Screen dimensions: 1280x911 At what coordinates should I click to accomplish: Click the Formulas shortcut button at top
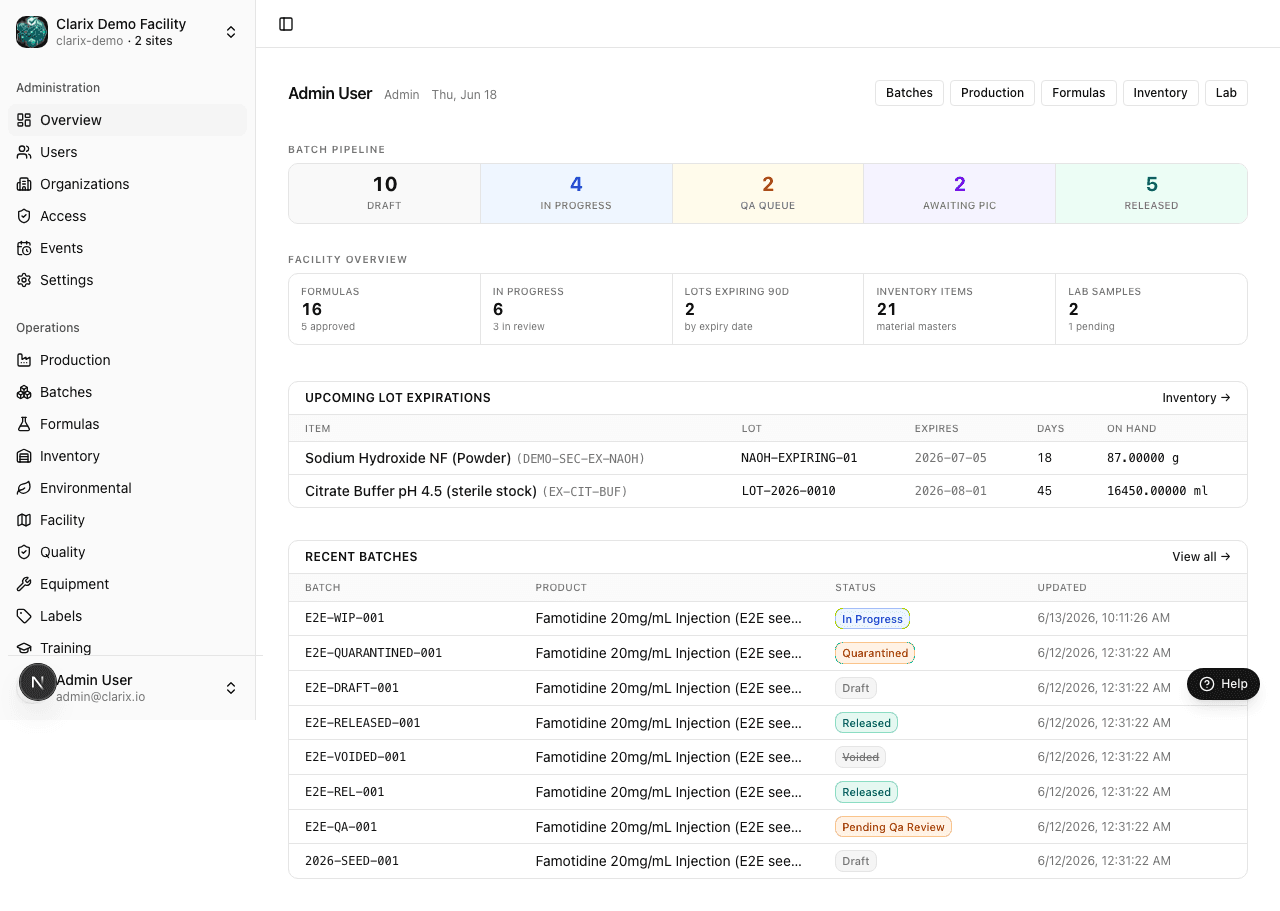(1078, 93)
